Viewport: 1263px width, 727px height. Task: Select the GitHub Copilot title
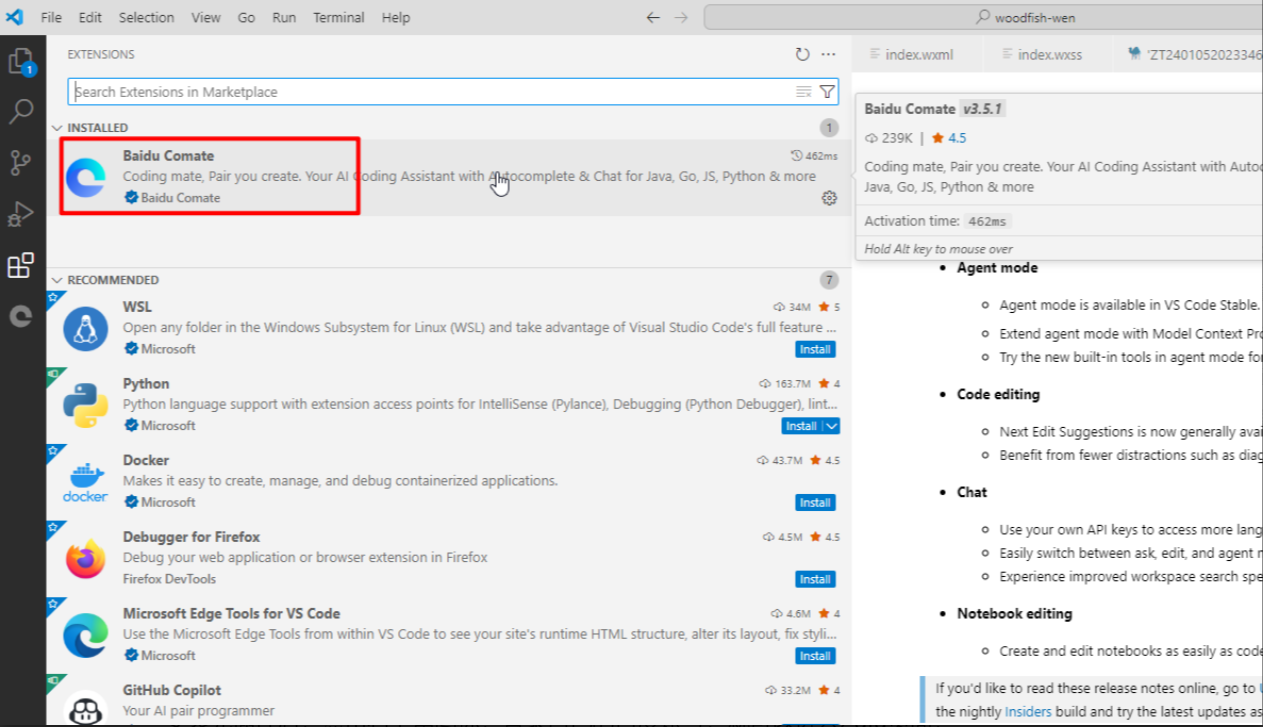[x=172, y=690]
